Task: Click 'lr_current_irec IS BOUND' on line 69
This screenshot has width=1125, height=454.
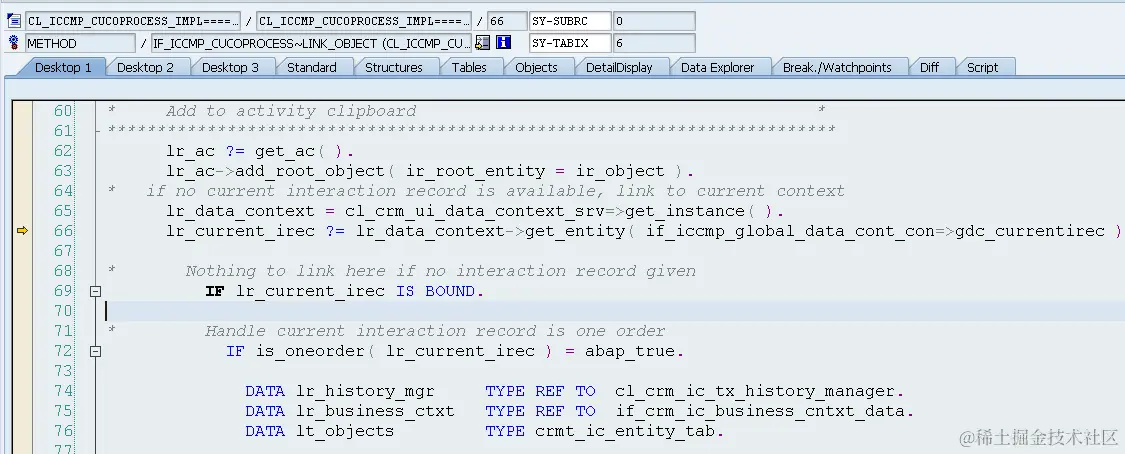Action: [355, 291]
